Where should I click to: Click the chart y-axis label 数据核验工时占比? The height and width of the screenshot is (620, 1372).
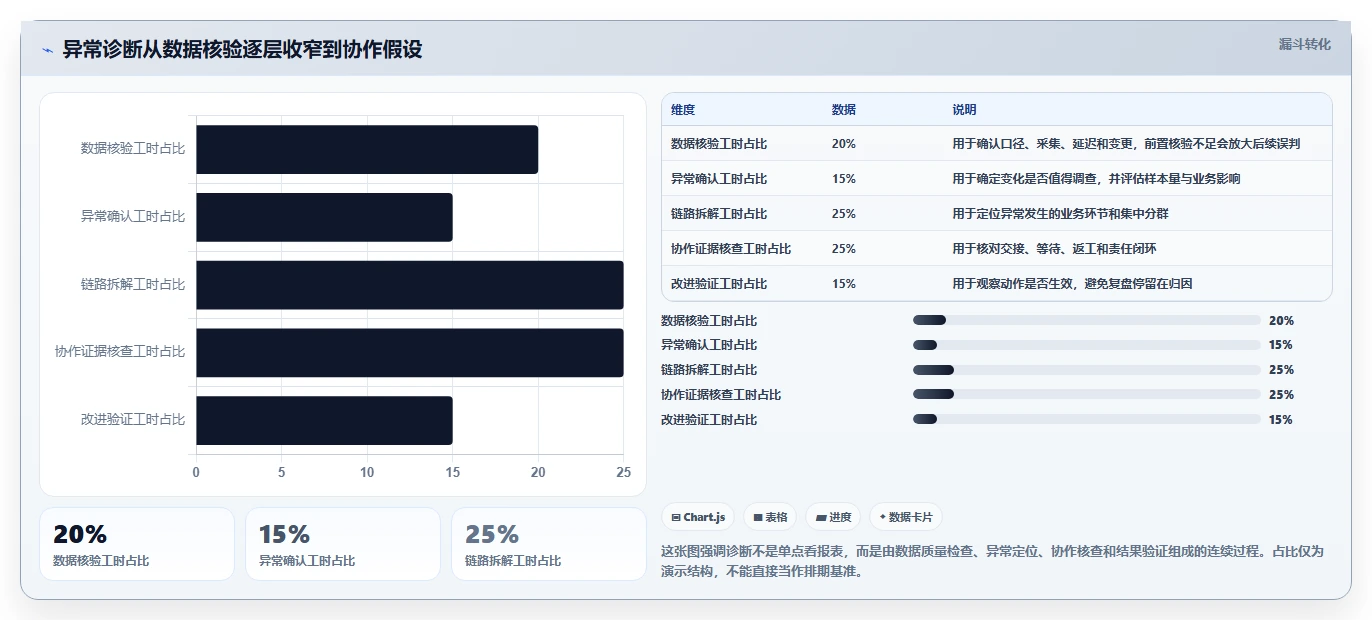pos(133,149)
